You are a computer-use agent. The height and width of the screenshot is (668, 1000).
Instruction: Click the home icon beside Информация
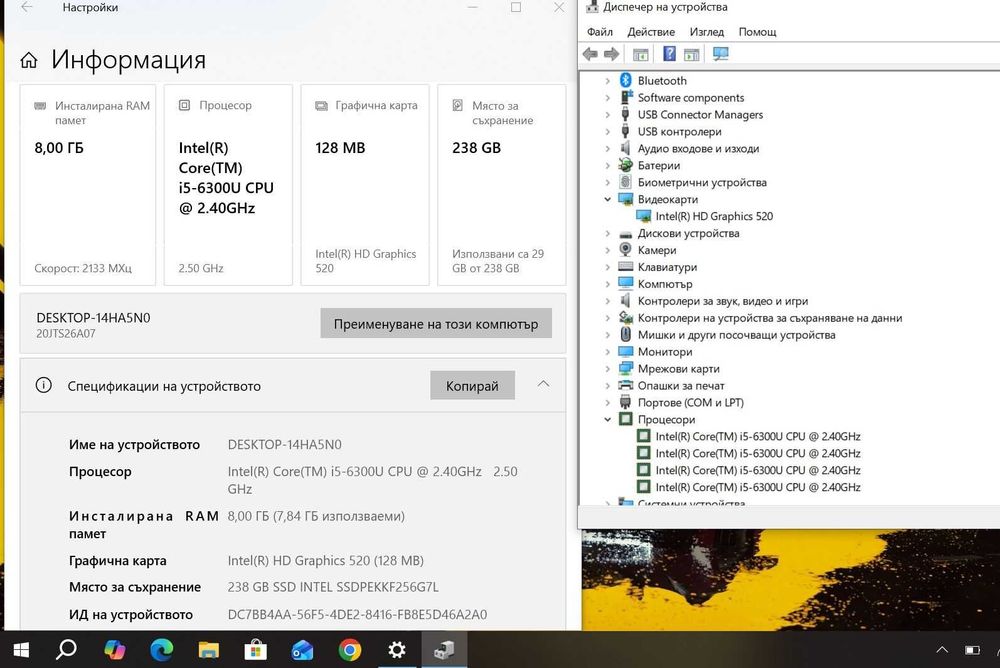(29, 61)
